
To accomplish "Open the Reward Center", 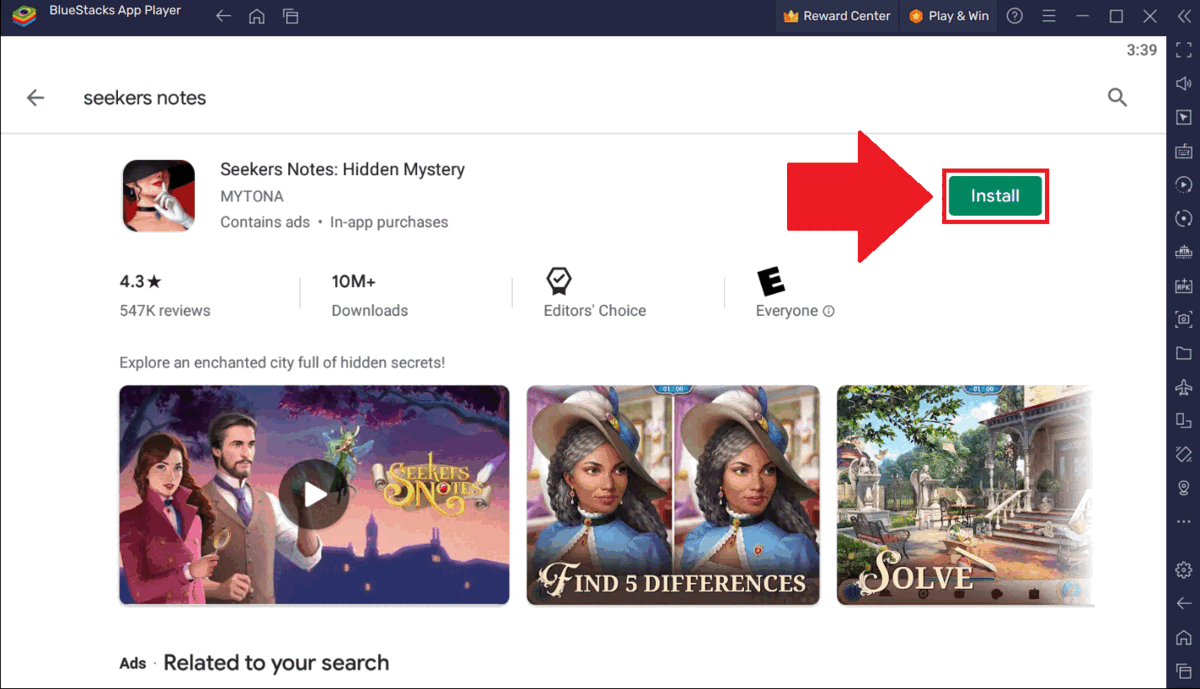I will (x=837, y=16).
